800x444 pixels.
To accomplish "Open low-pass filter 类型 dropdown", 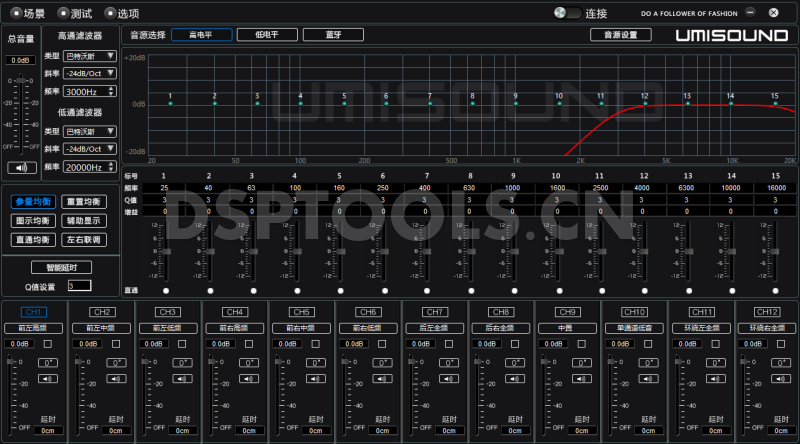I will click(90, 132).
